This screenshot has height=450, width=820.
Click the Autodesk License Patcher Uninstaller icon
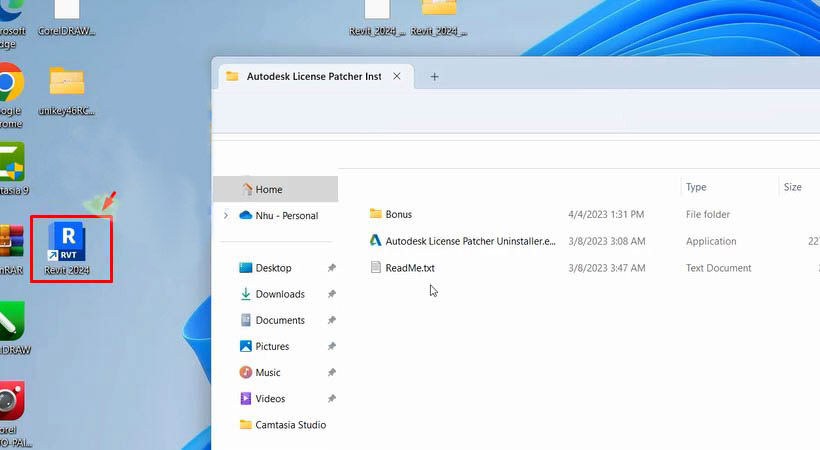click(375, 240)
